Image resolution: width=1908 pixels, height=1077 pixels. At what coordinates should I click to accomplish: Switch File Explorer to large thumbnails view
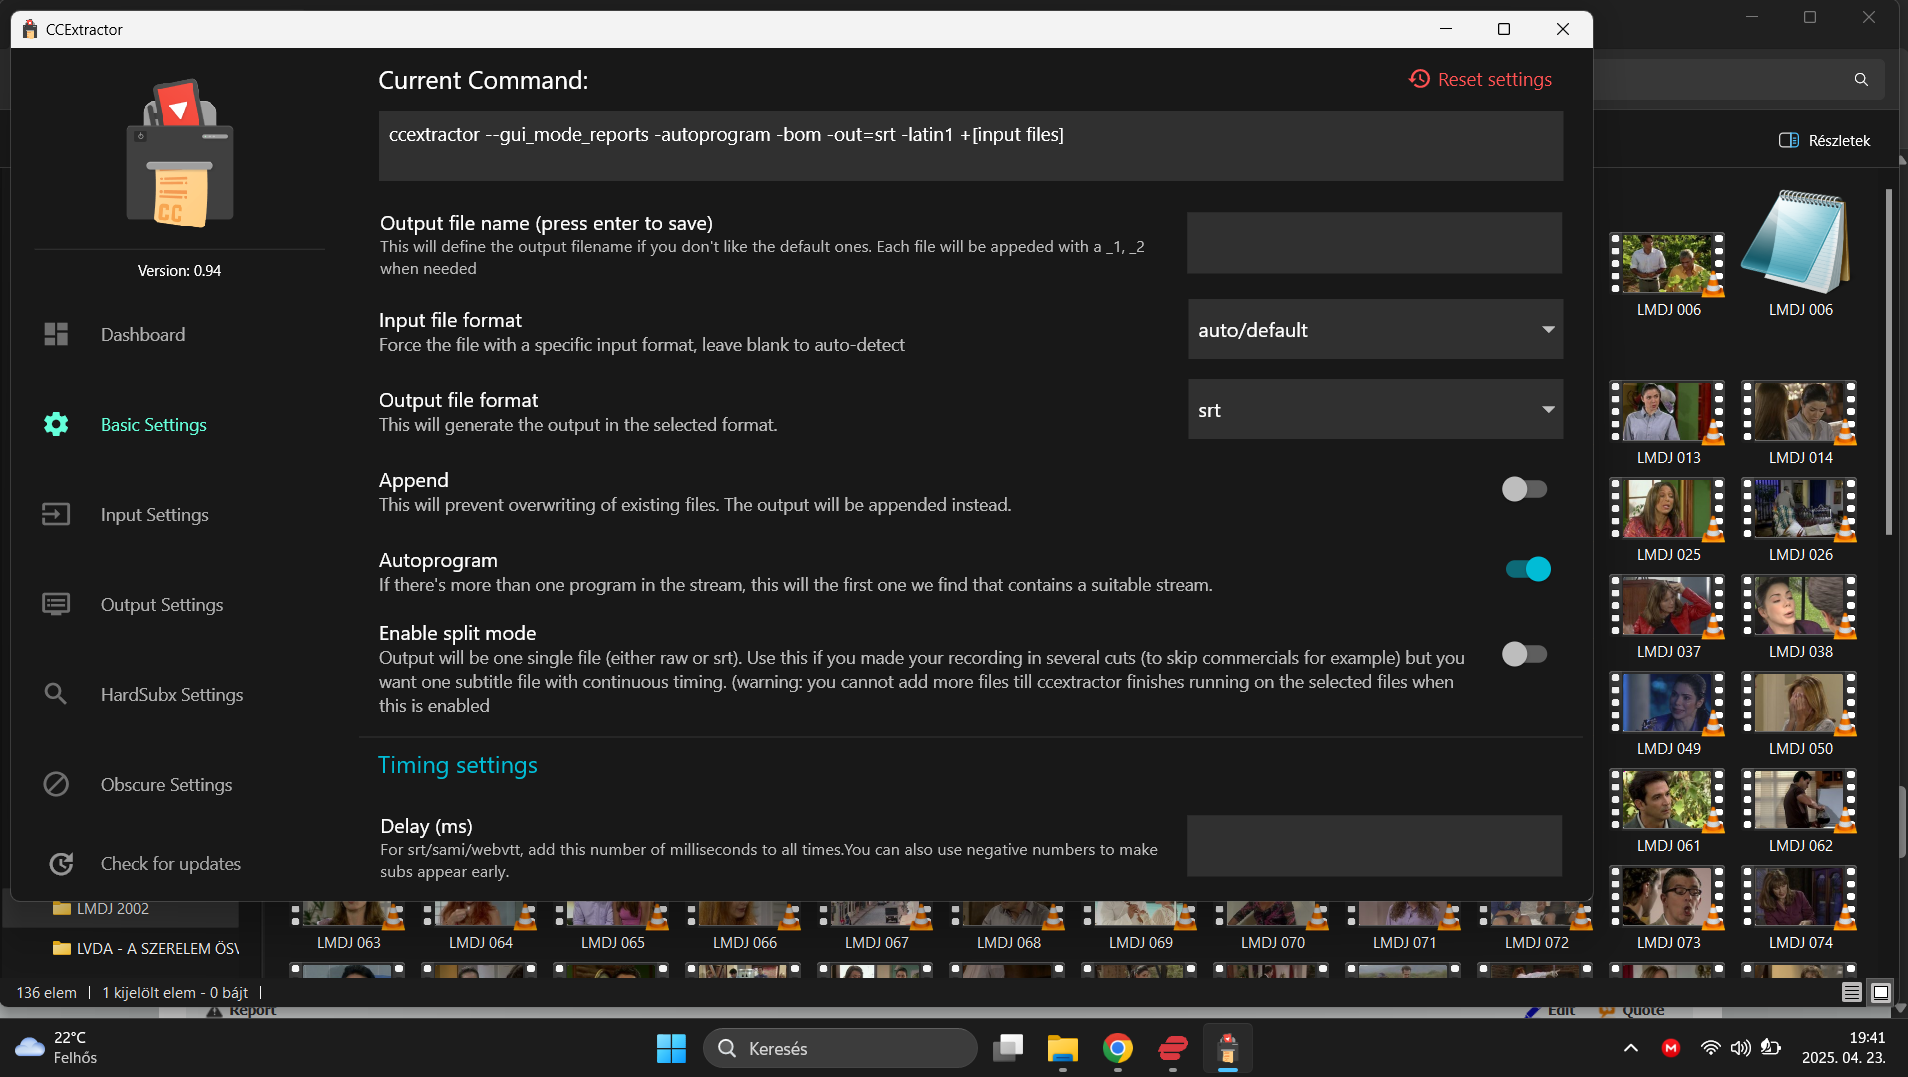pyautogui.click(x=1881, y=992)
